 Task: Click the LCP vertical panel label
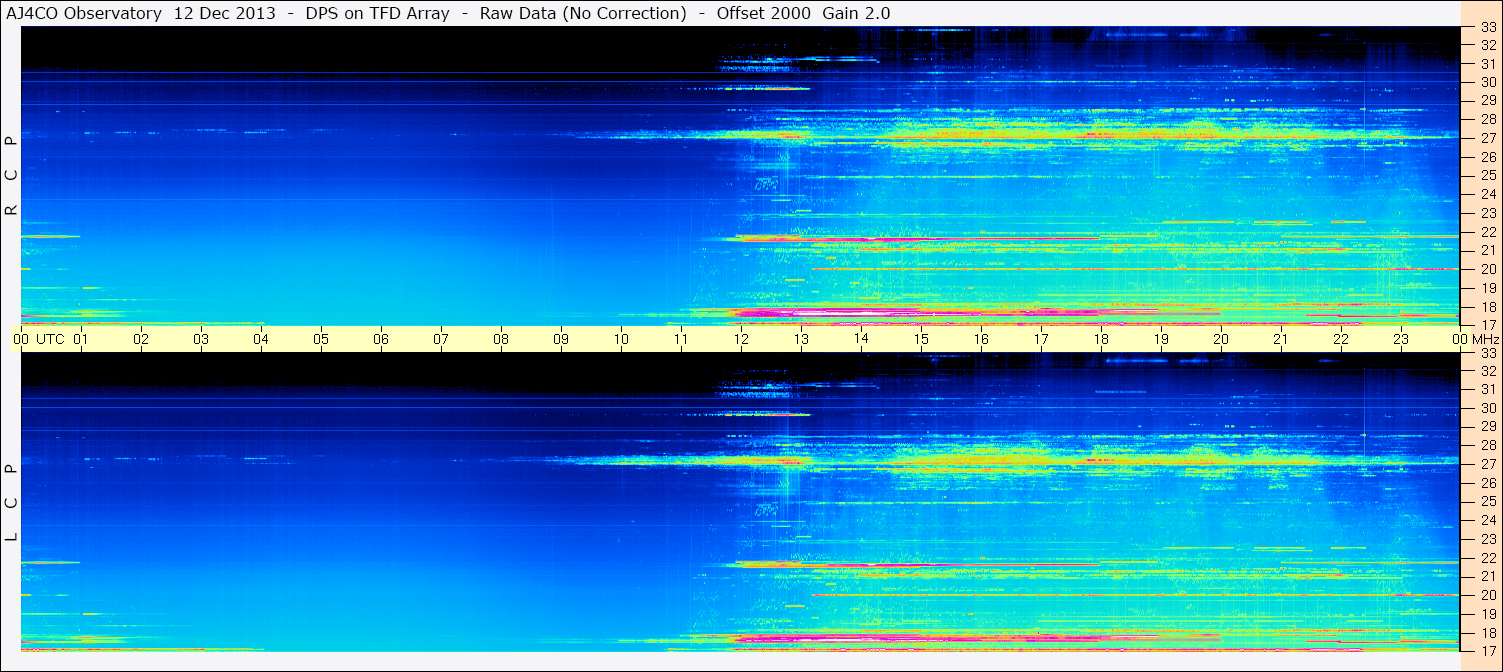(x=11, y=502)
